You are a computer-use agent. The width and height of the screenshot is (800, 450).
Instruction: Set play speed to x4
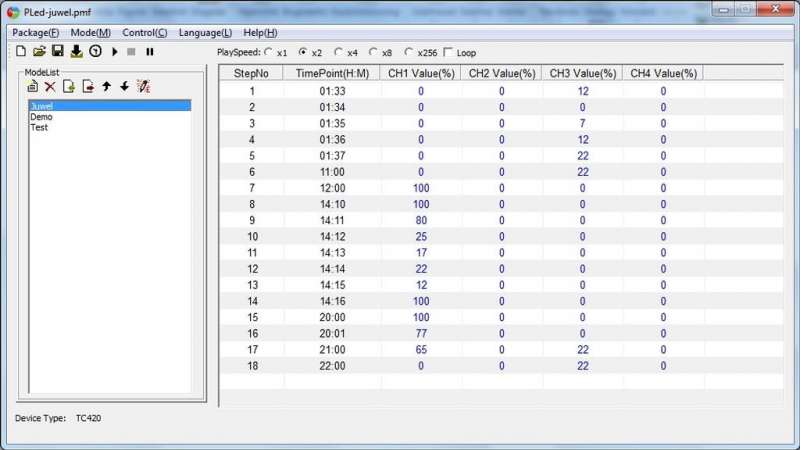click(x=339, y=52)
